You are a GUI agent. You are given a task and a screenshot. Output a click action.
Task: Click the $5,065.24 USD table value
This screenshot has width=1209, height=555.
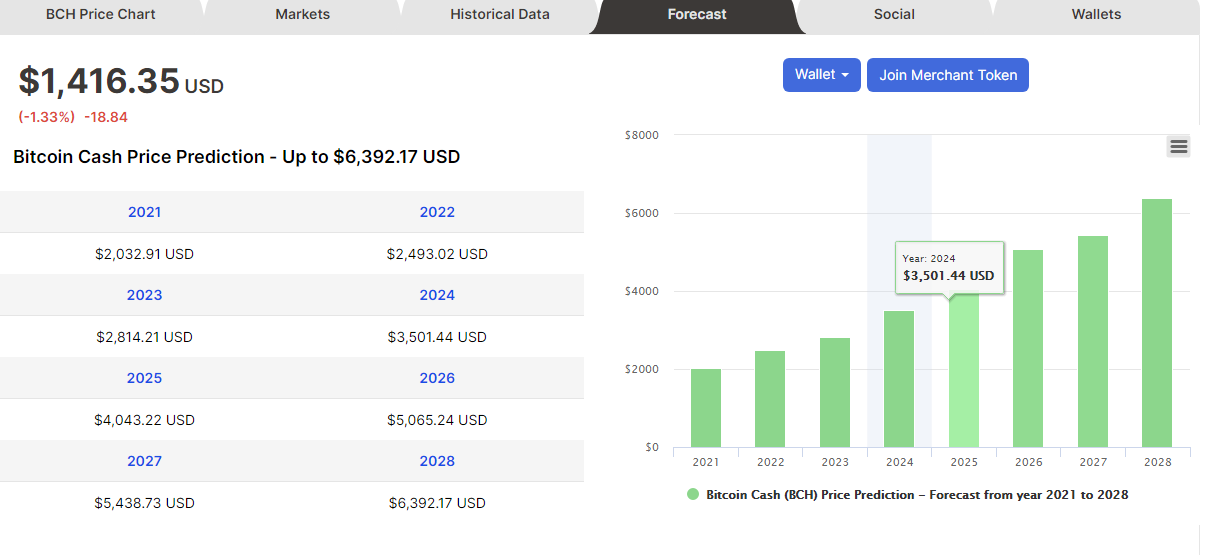[x=437, y=420]
